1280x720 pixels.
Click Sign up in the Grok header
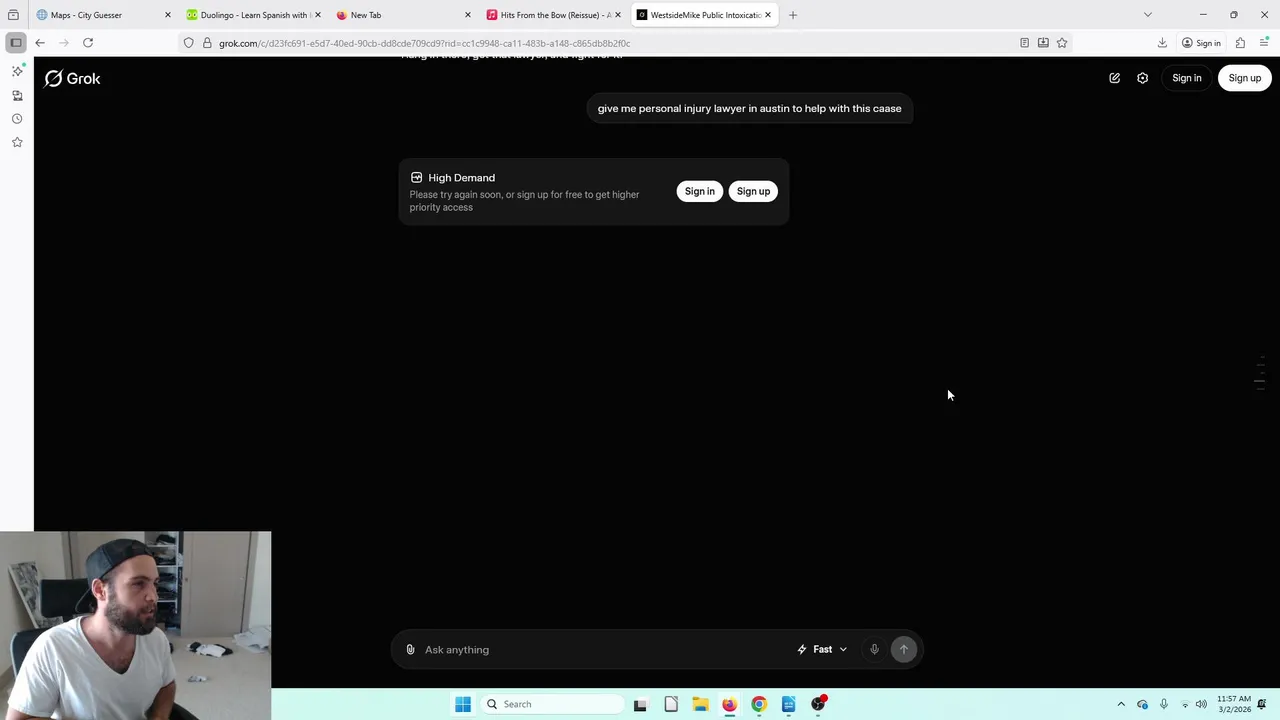1245,78
